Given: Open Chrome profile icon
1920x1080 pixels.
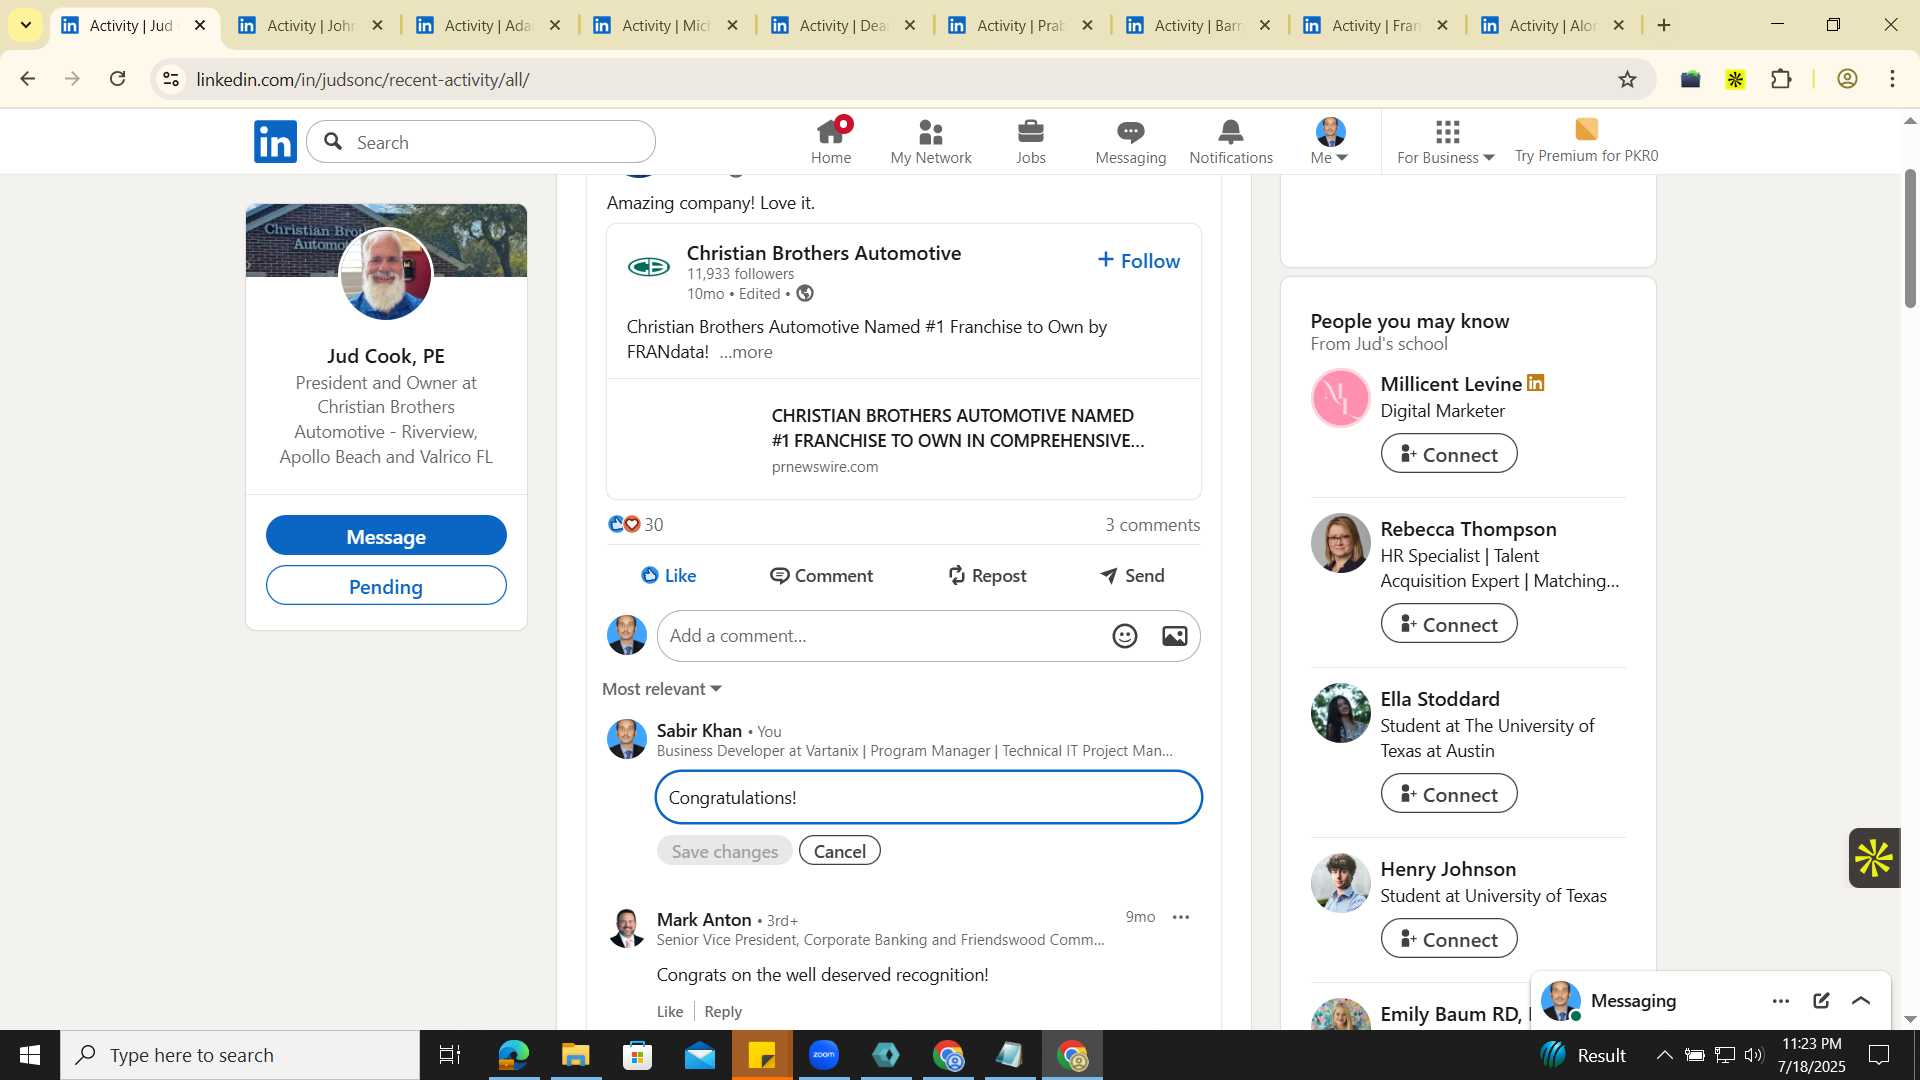Looking at the screenshot, I should click(1847, 79).
